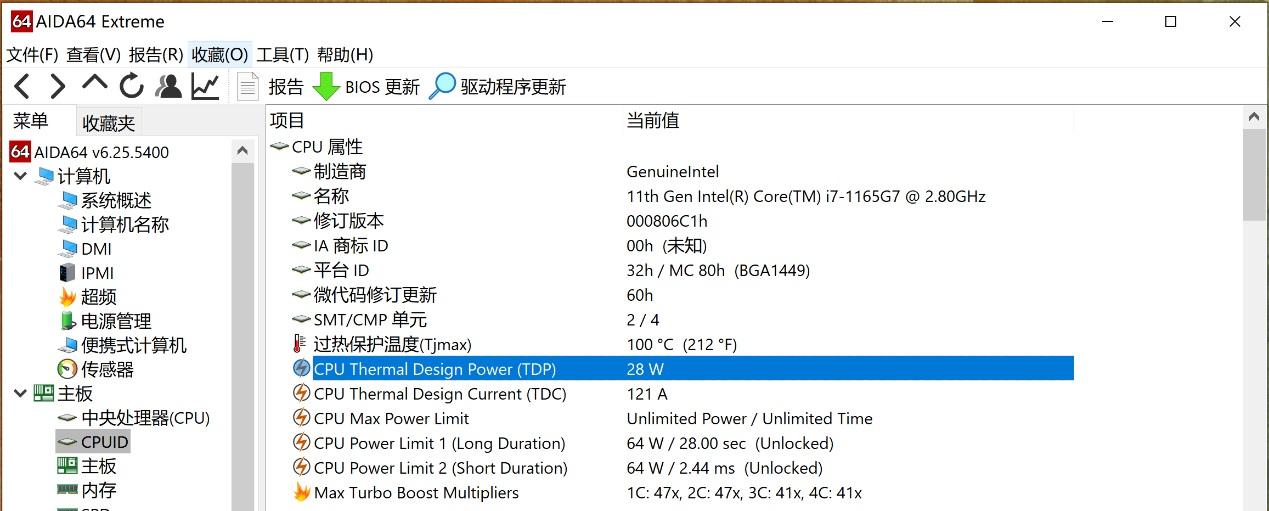Click the up arrow toolbar icon

click(x=95, y=84)
